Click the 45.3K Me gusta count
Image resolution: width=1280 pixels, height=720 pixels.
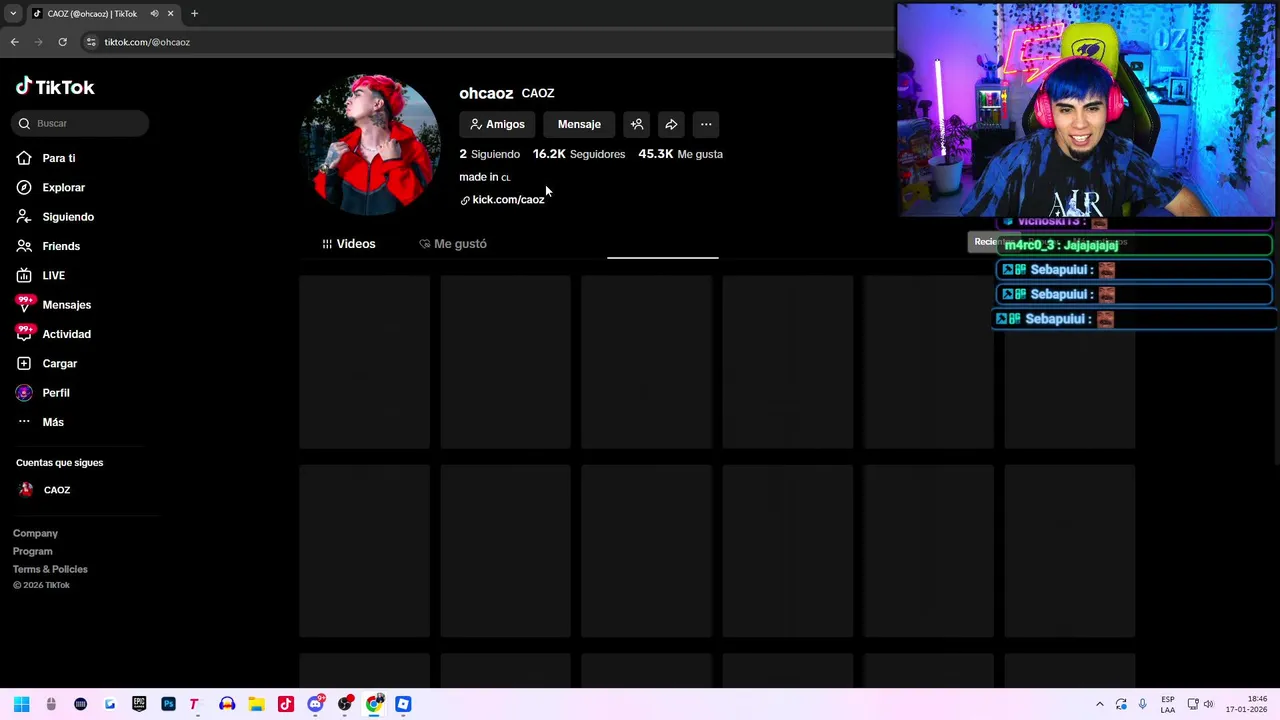click(680, 154)
